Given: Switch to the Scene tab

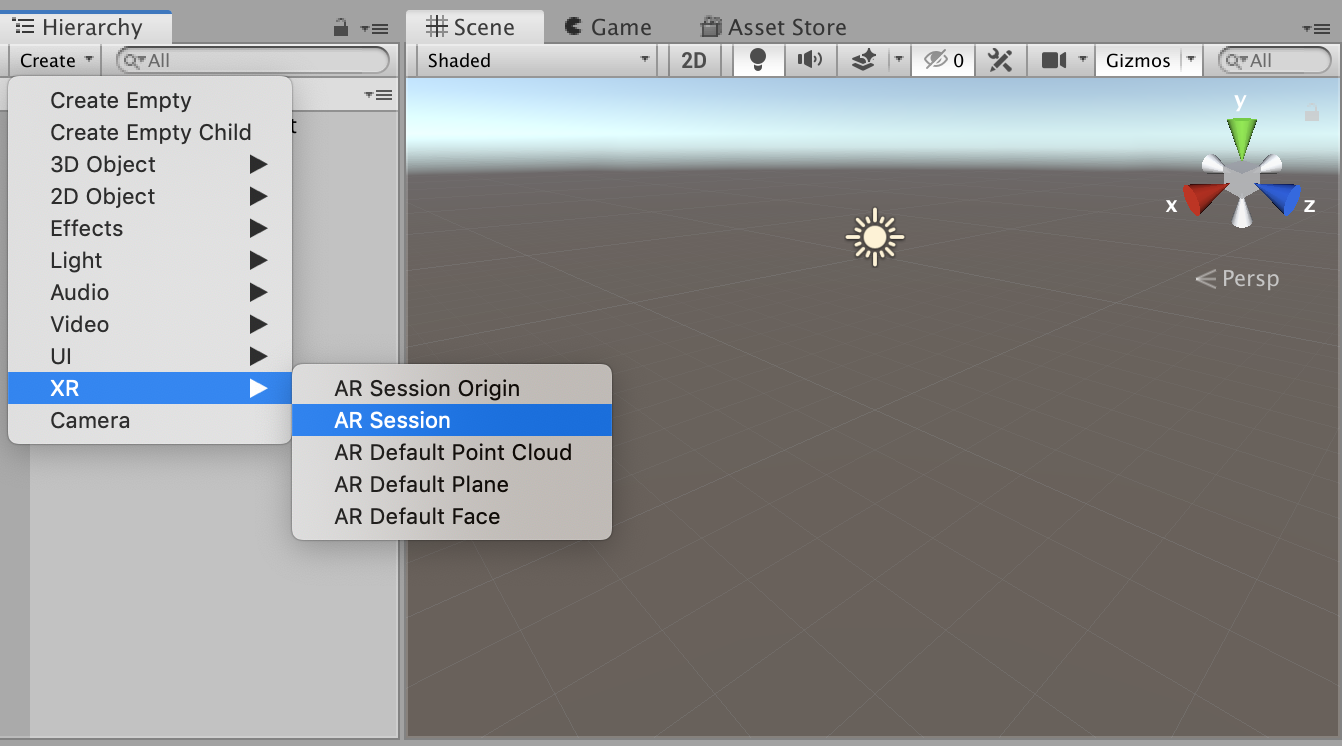Looking at the screenshot, I should coord(474,27).
